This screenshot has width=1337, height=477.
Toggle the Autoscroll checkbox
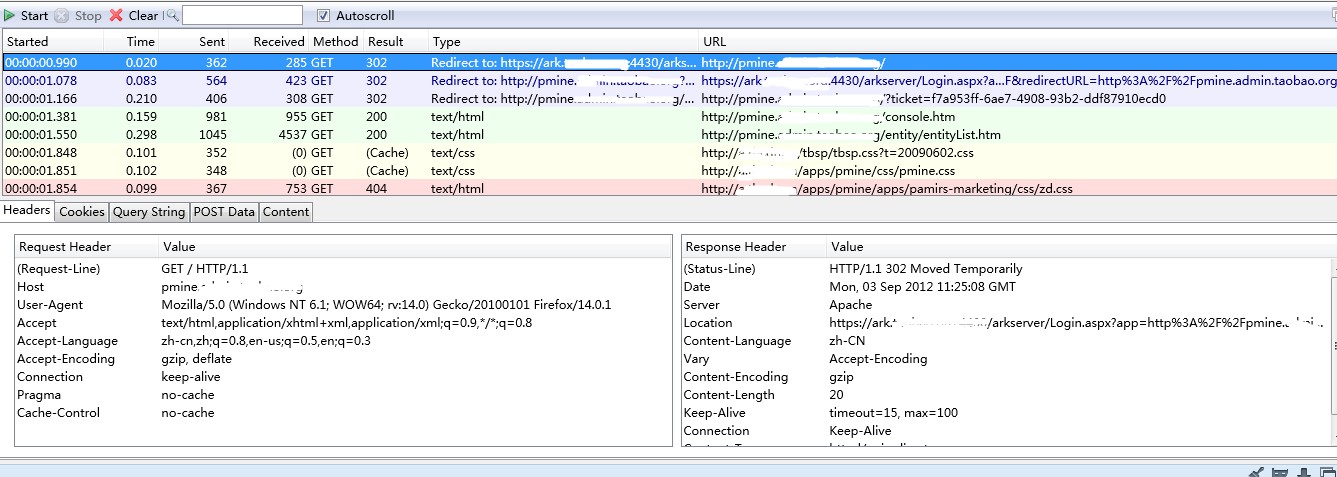[323, 15]
